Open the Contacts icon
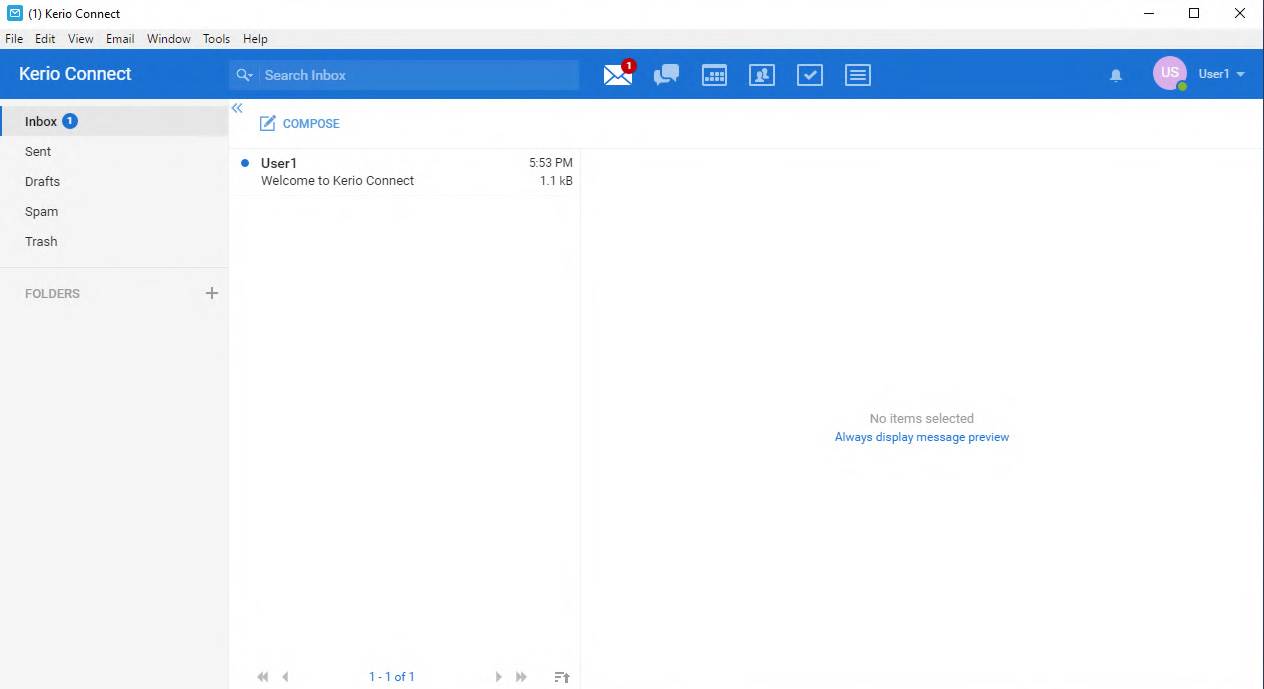This screenshot has height=689, width=1264. pyautogui.click(x=762, y=75)
